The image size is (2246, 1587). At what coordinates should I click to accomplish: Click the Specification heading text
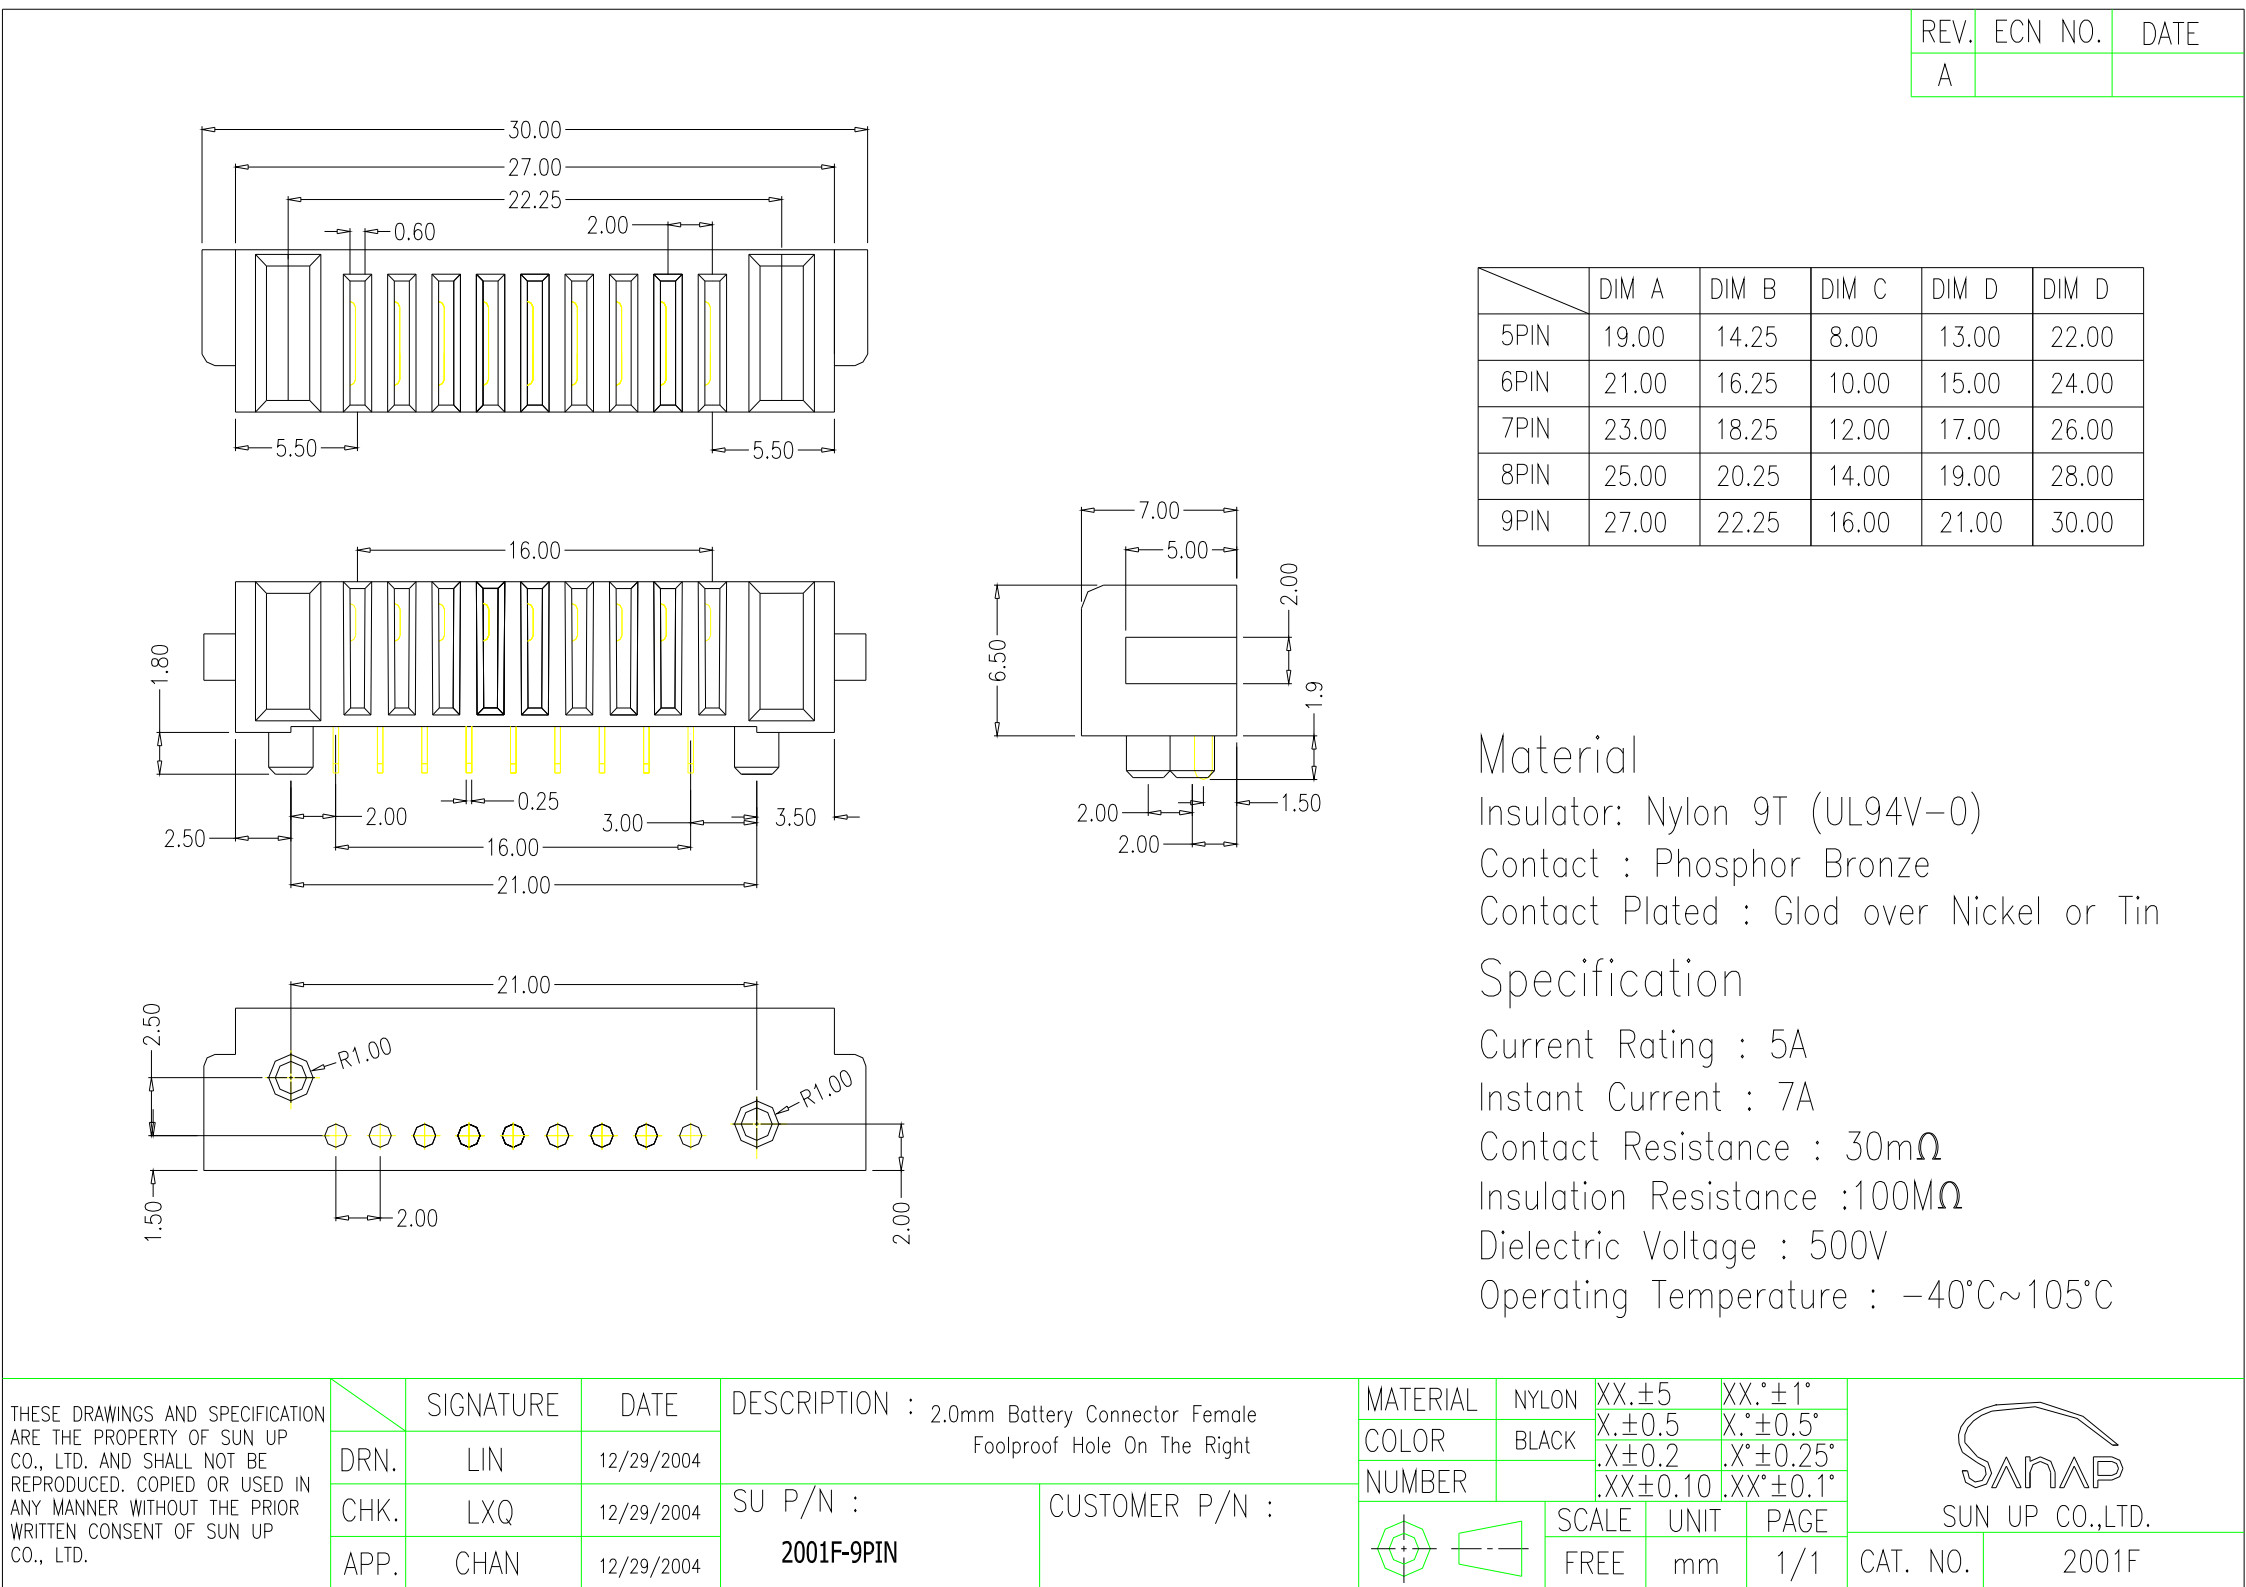[x=1611, y=980]
